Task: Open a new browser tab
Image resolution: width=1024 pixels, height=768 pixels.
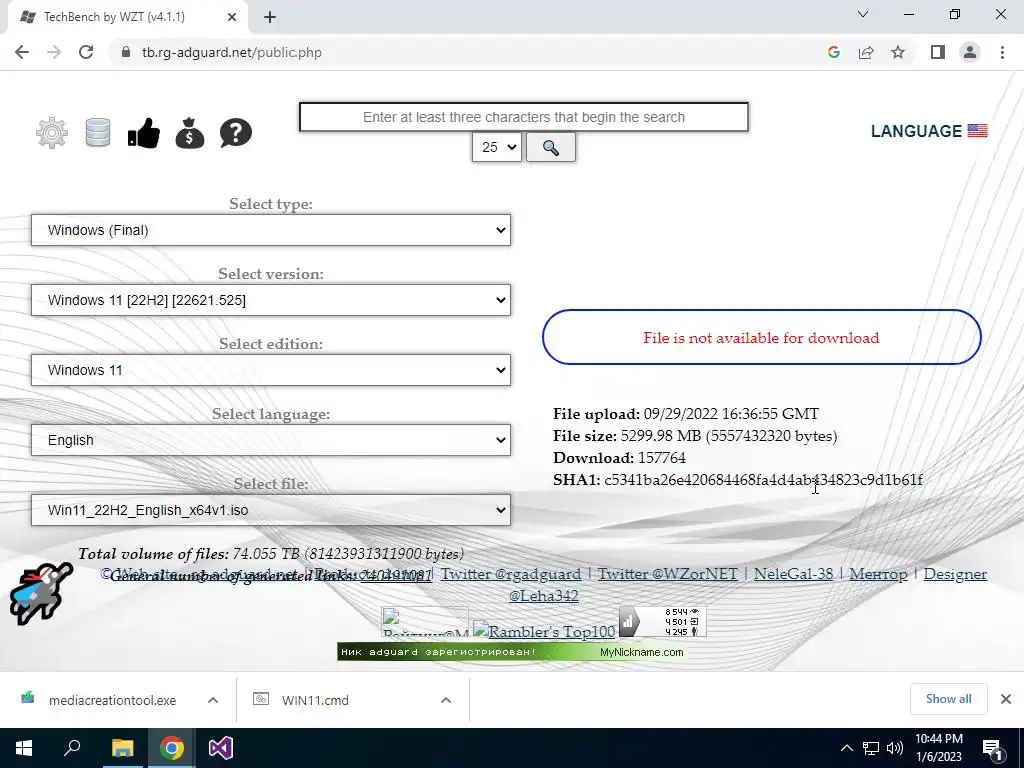Action: click(x=270, y=17)
